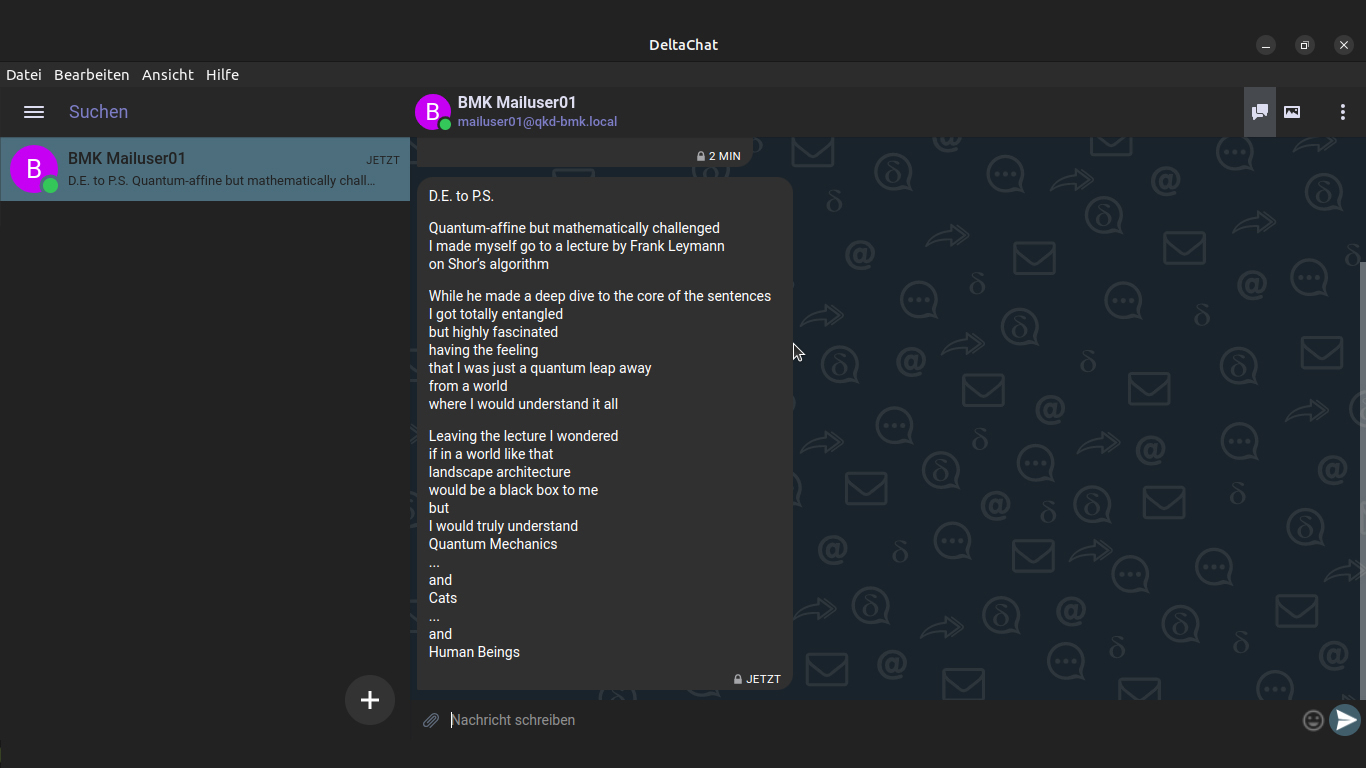Start a new chat with plus button
The height and width of the screenshot is (768, 1366).
pyautogui.click(x=370, y=700)
